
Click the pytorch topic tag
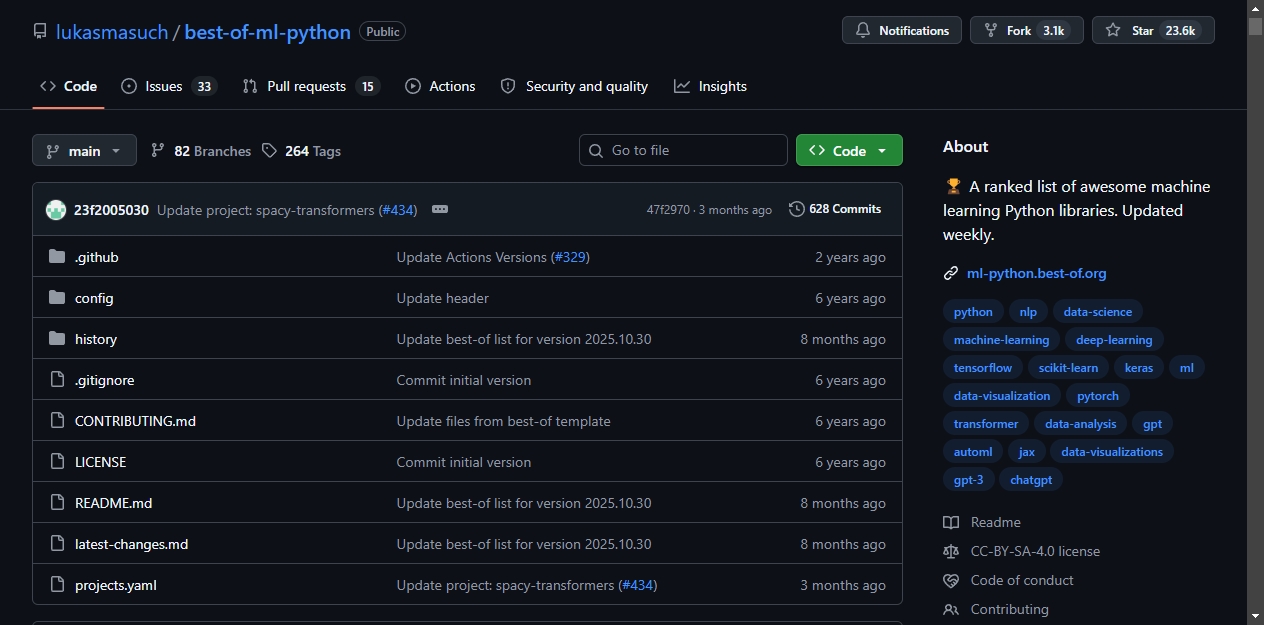(x=1098, y=396)
